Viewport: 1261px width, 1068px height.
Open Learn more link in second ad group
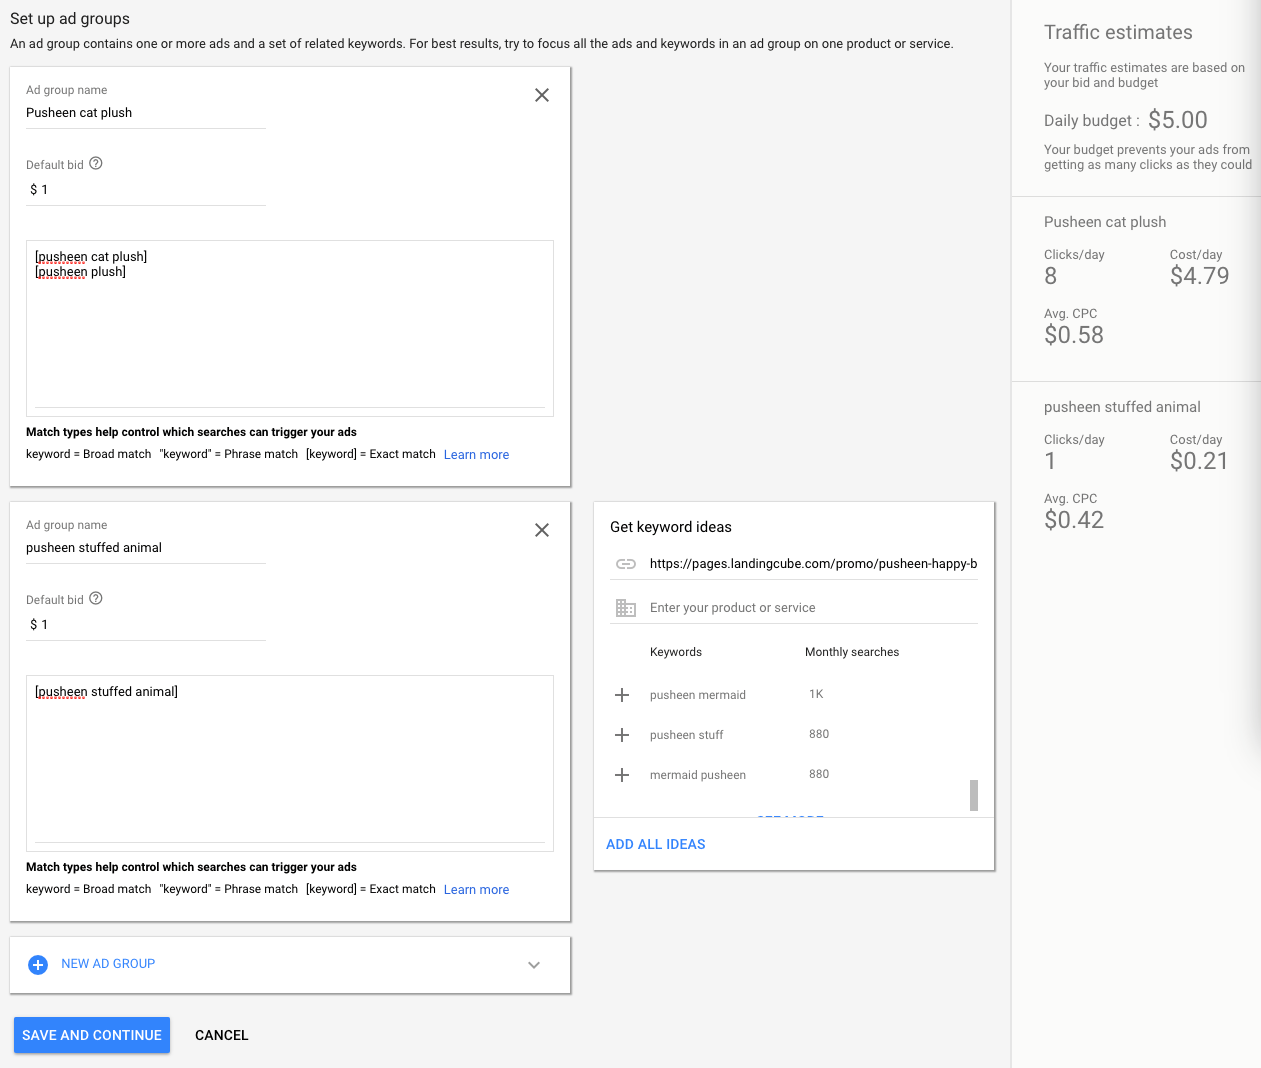point(476,890)
